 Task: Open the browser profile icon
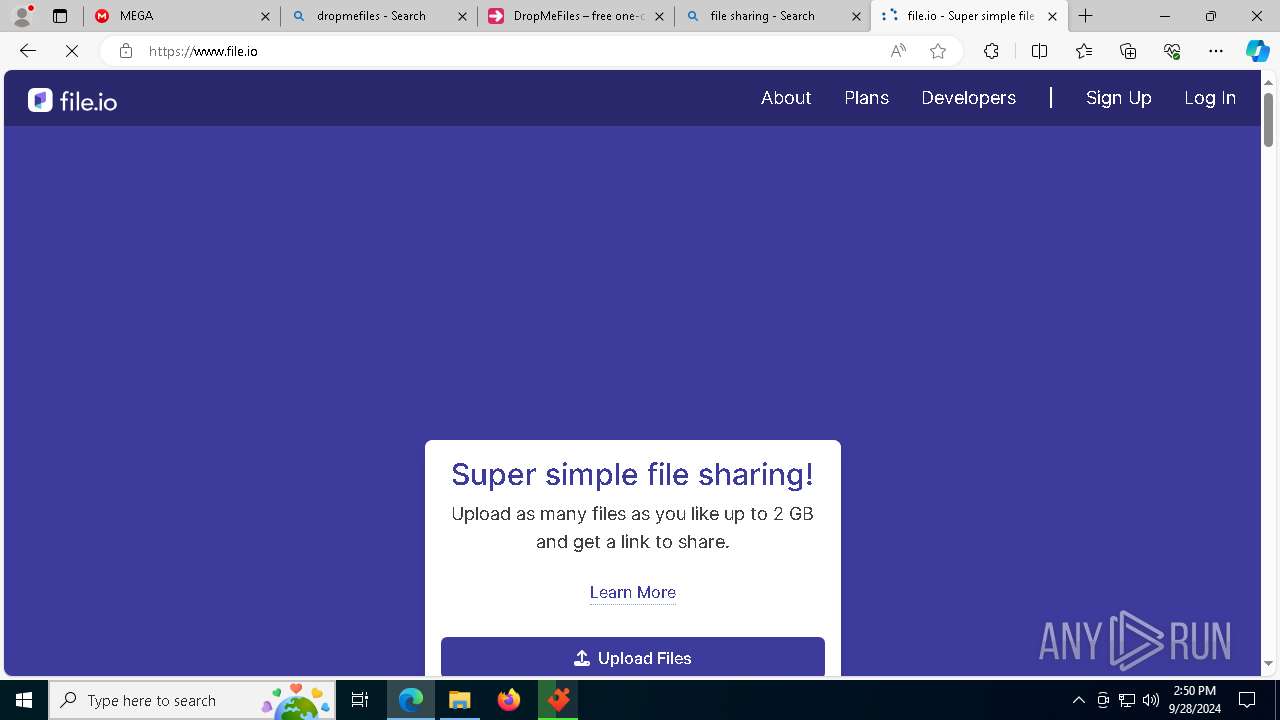pos(22,16)
